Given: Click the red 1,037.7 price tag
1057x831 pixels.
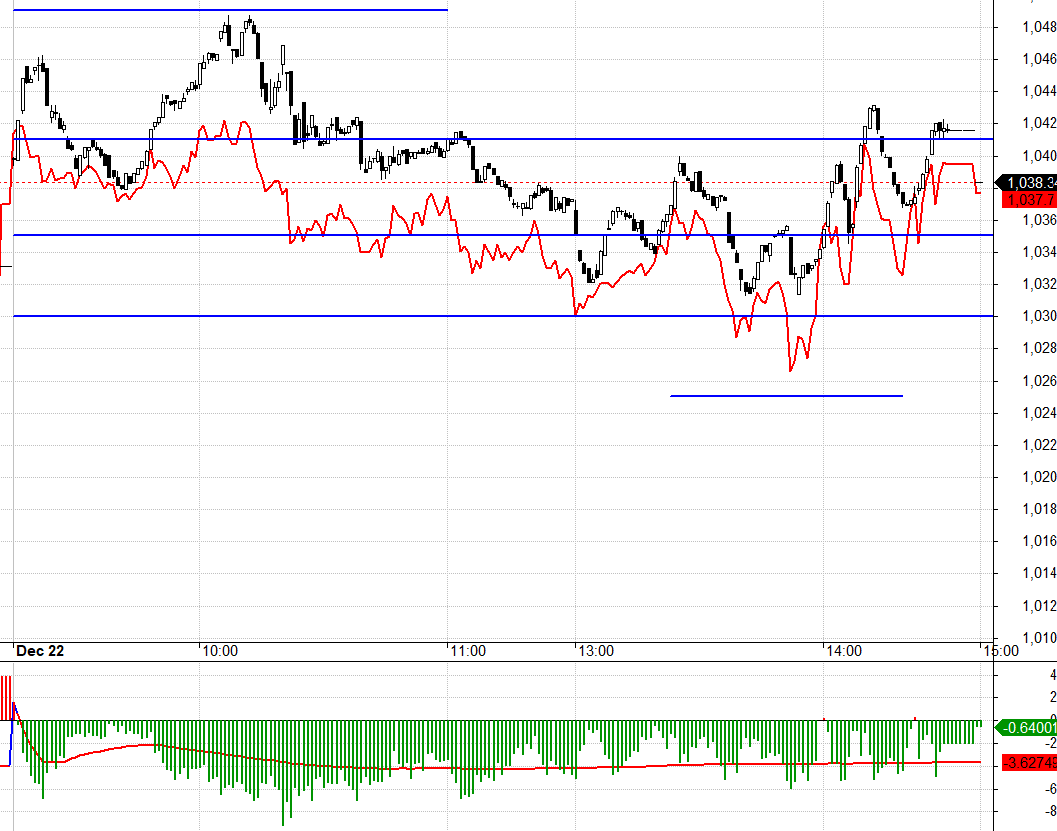Looking at the screenshot, I should pos(1029,199).
